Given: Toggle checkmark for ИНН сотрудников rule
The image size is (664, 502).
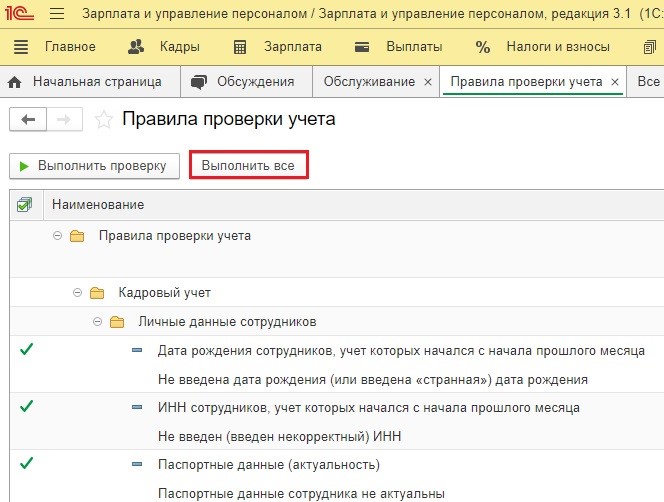Looking at the screenshot, I should 26,406.
